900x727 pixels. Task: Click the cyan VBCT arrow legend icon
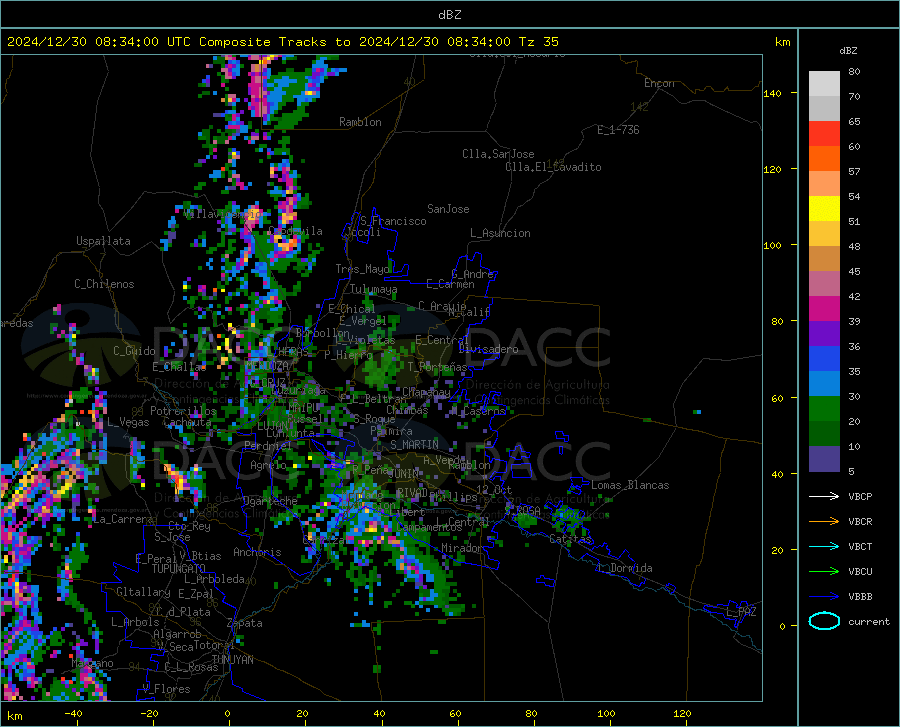coord(824,546)
